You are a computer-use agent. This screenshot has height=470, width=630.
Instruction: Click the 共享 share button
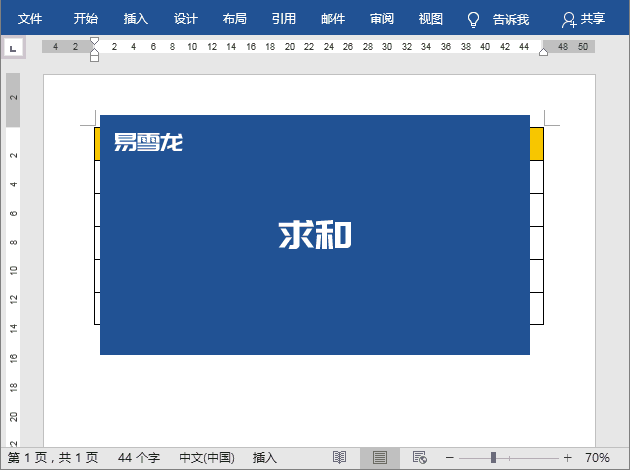pos(583,19)
